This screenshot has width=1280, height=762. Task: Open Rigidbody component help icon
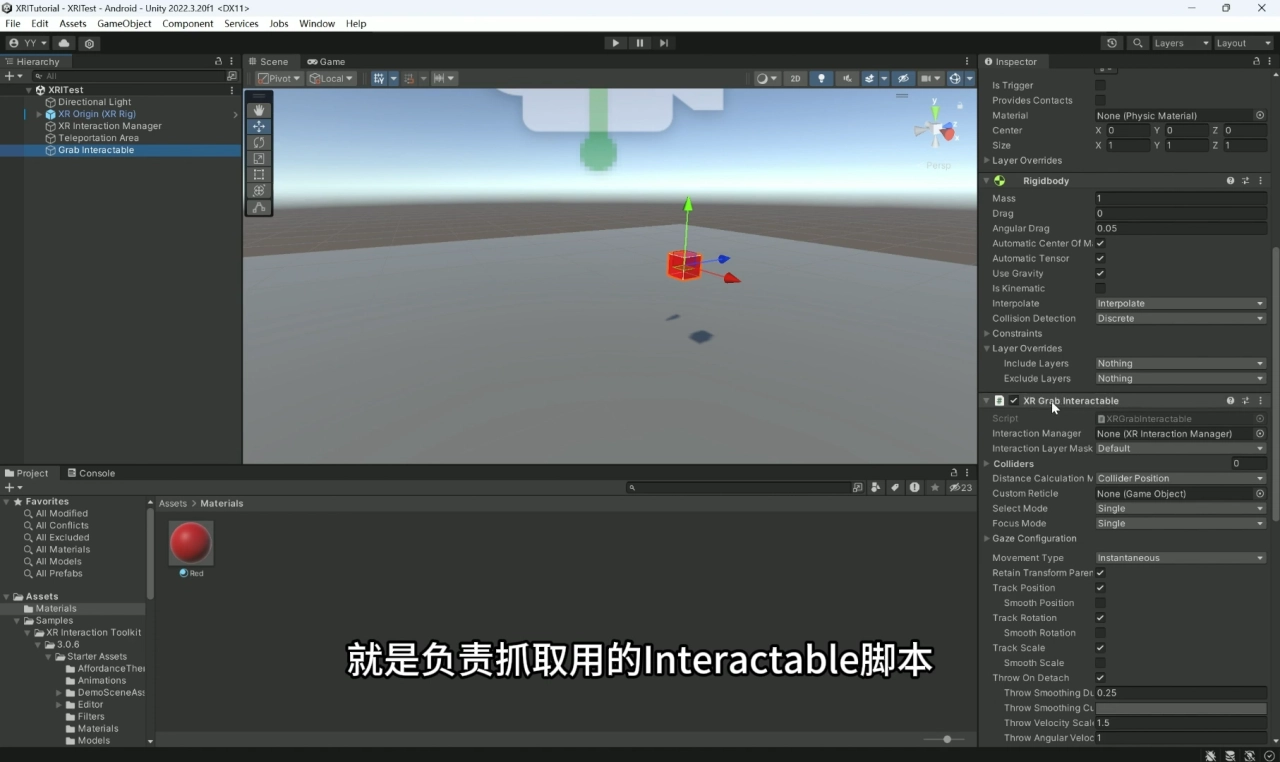pyautogui.click(x=1230, y=181)
